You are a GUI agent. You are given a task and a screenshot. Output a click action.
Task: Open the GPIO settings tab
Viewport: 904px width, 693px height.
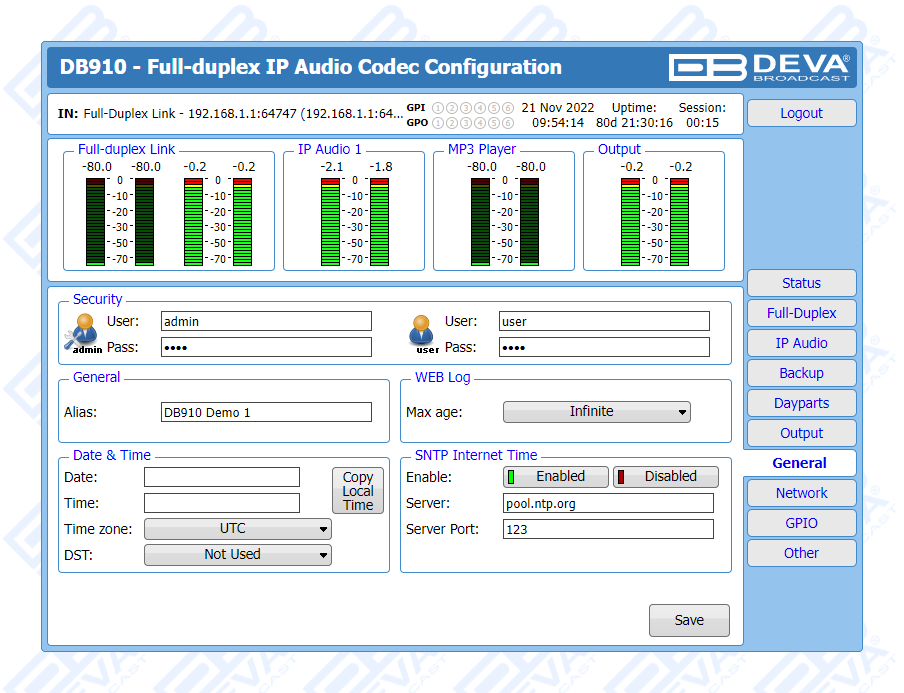(801, 523)
